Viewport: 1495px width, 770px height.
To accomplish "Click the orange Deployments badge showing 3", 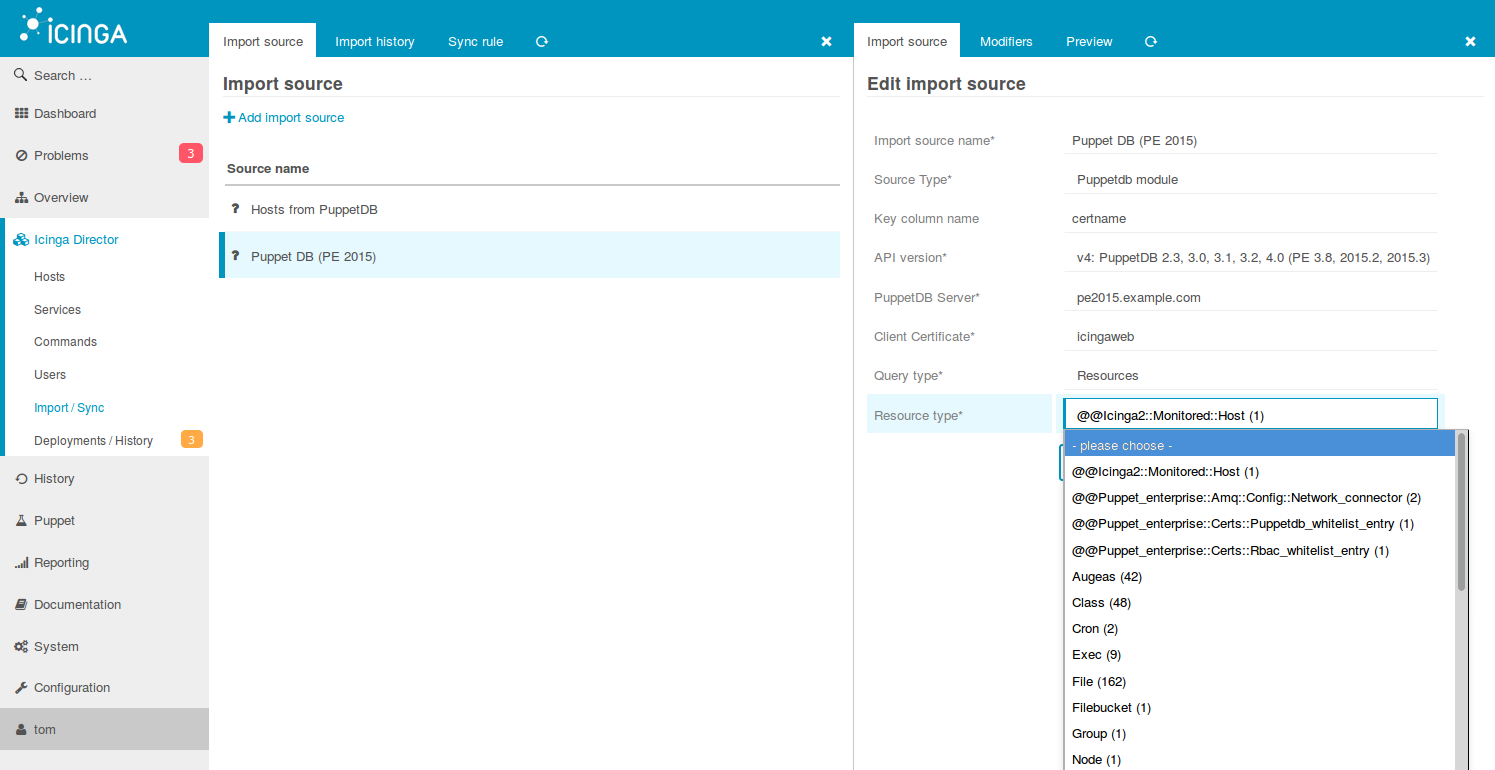I will click(191, 439).
